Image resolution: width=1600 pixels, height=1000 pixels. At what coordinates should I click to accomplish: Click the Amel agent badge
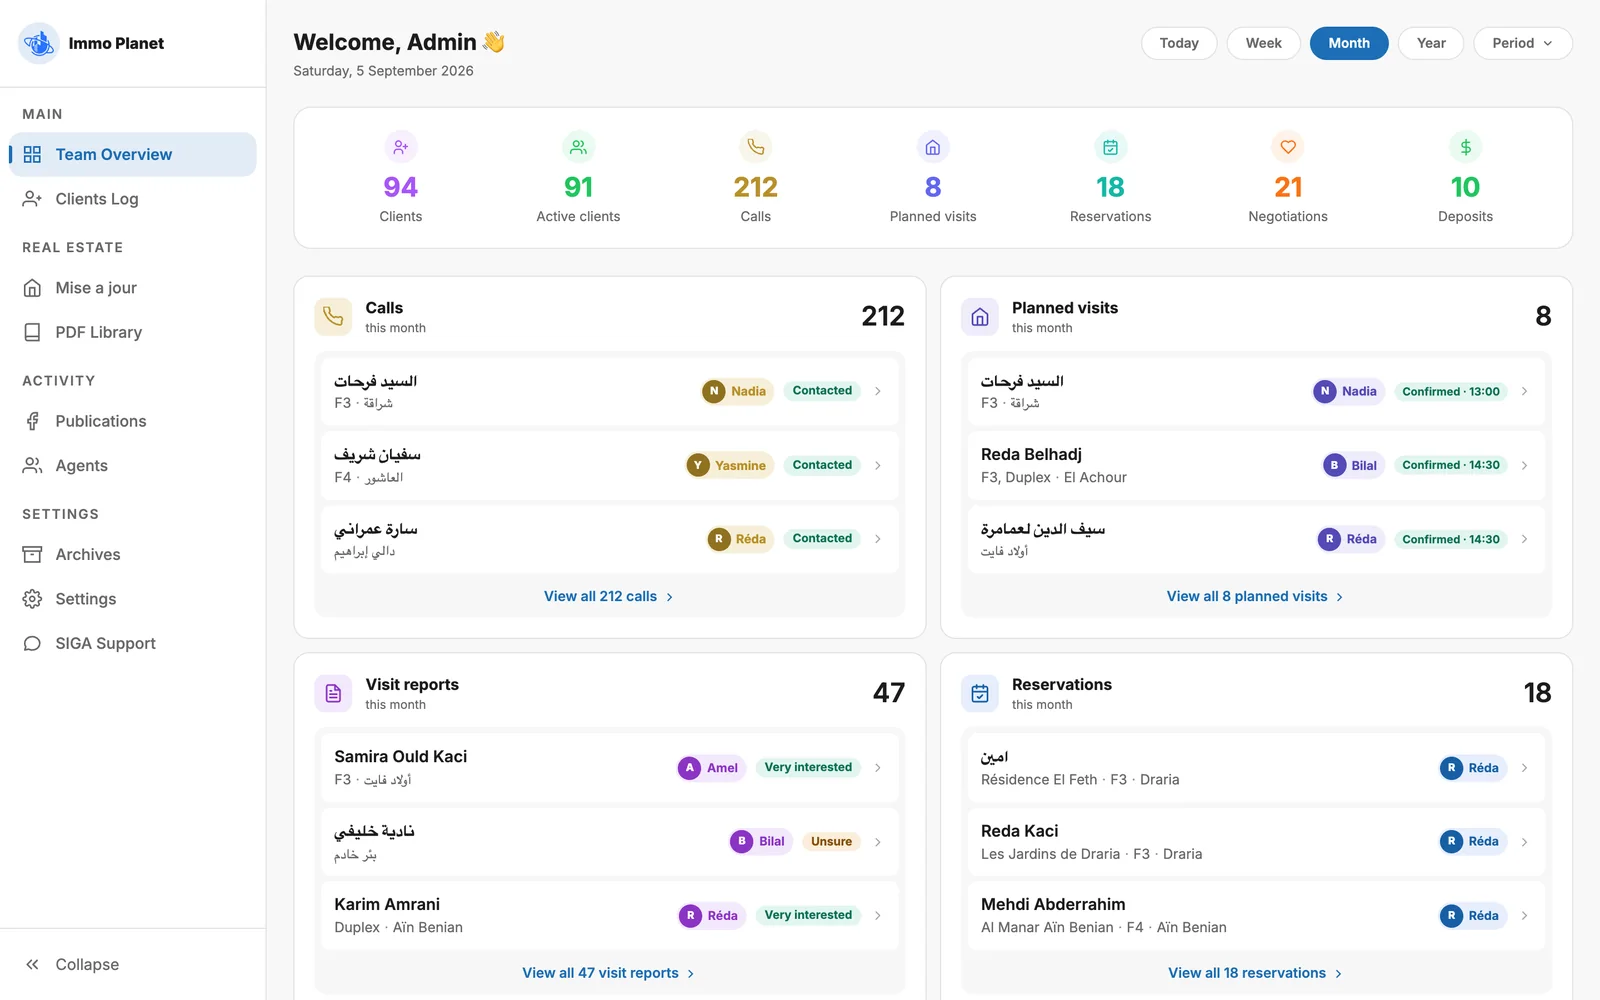[x=711, y=768]
